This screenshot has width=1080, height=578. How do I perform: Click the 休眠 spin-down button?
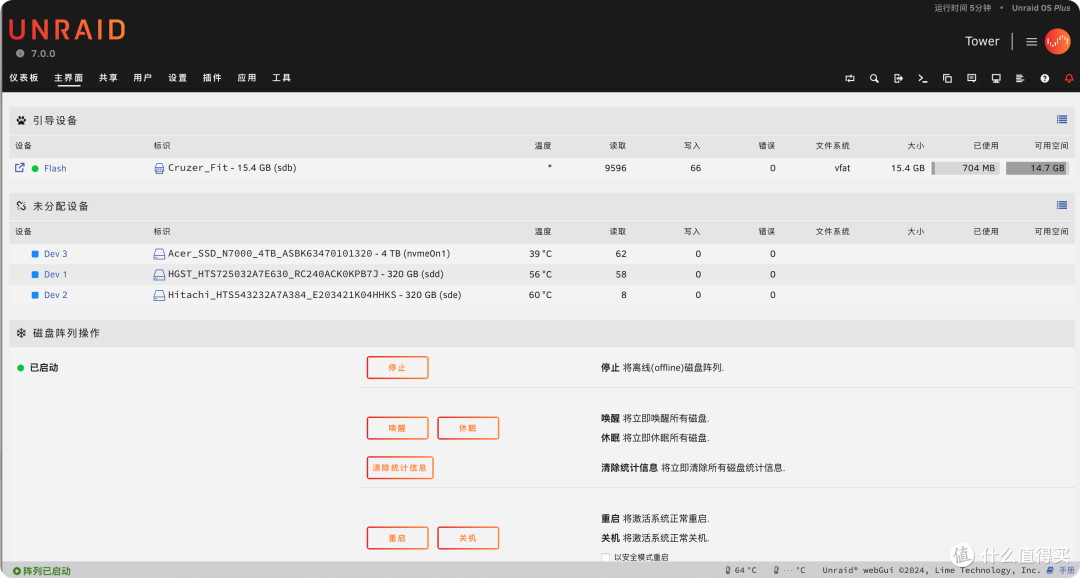pos(468,429)
